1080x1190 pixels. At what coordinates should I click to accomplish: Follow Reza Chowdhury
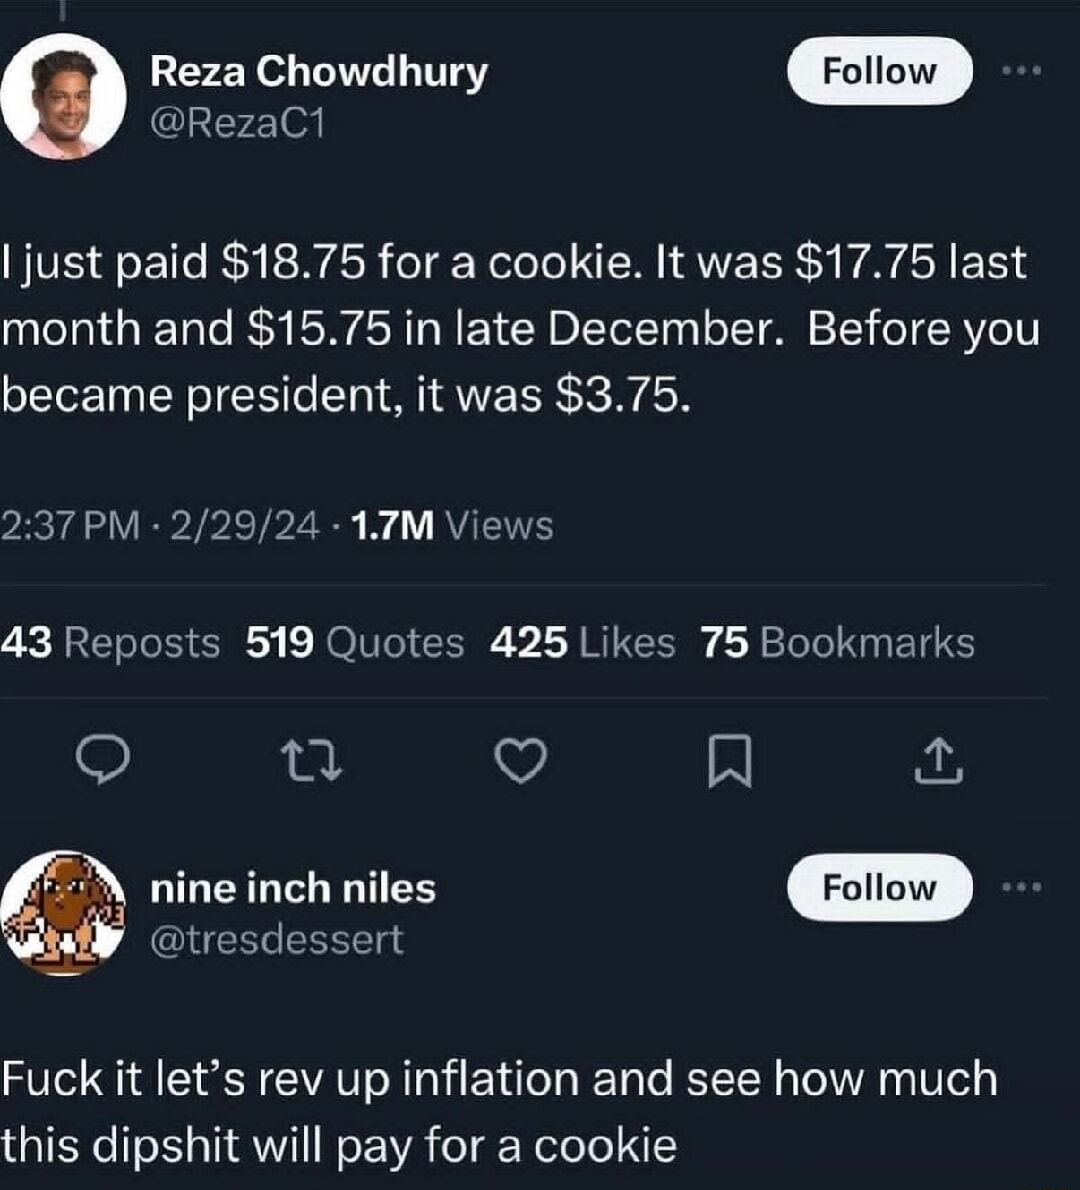[879, 71]
